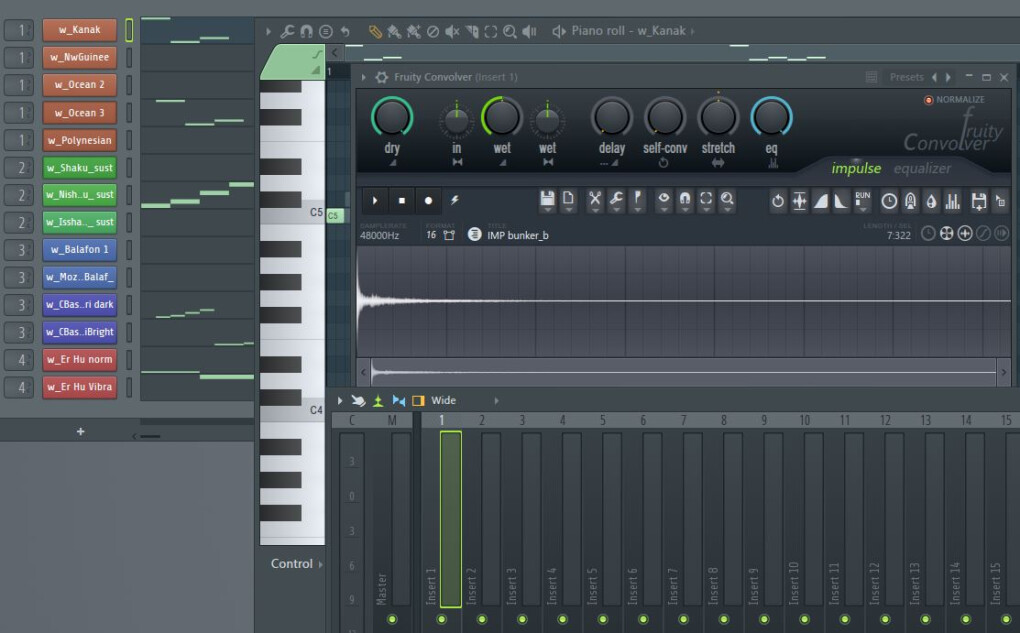Click the piano roll undo arrow icon
This screenshot has height=633, width=1020.
pyautogui.click(x=345, y=31)
